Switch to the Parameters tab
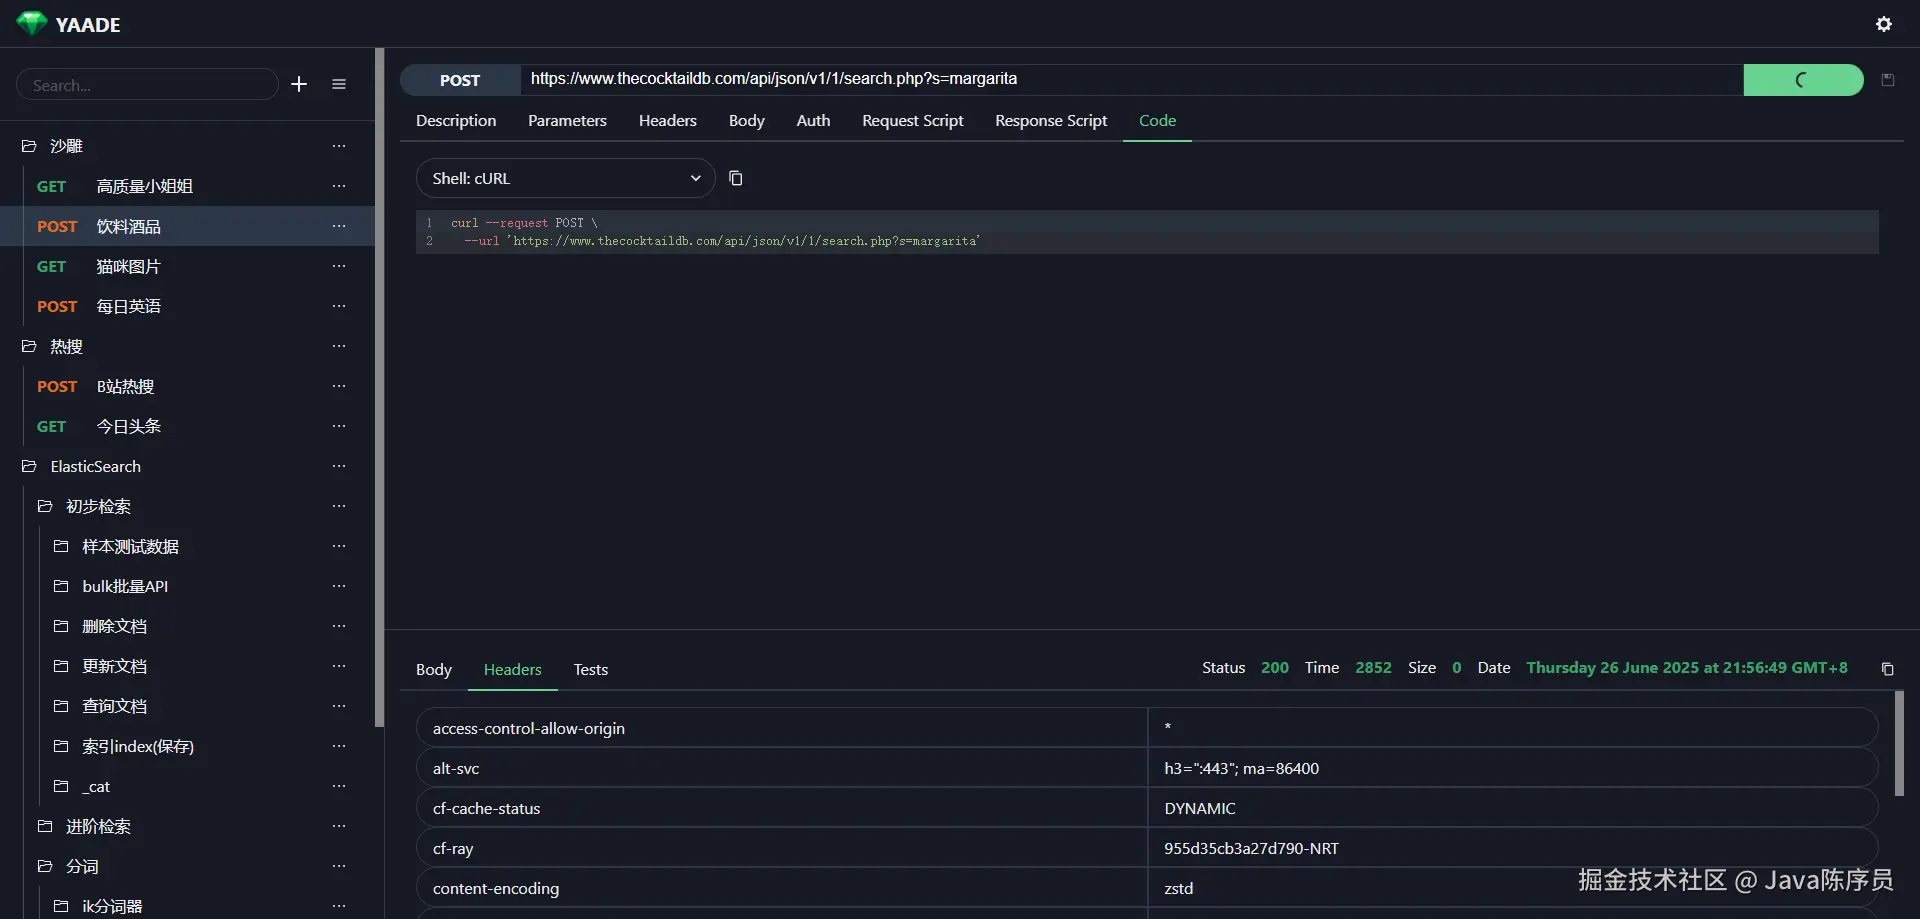The height and width of the screenshot is (919, 1920). pyautogui.click(x=567, y=121)
